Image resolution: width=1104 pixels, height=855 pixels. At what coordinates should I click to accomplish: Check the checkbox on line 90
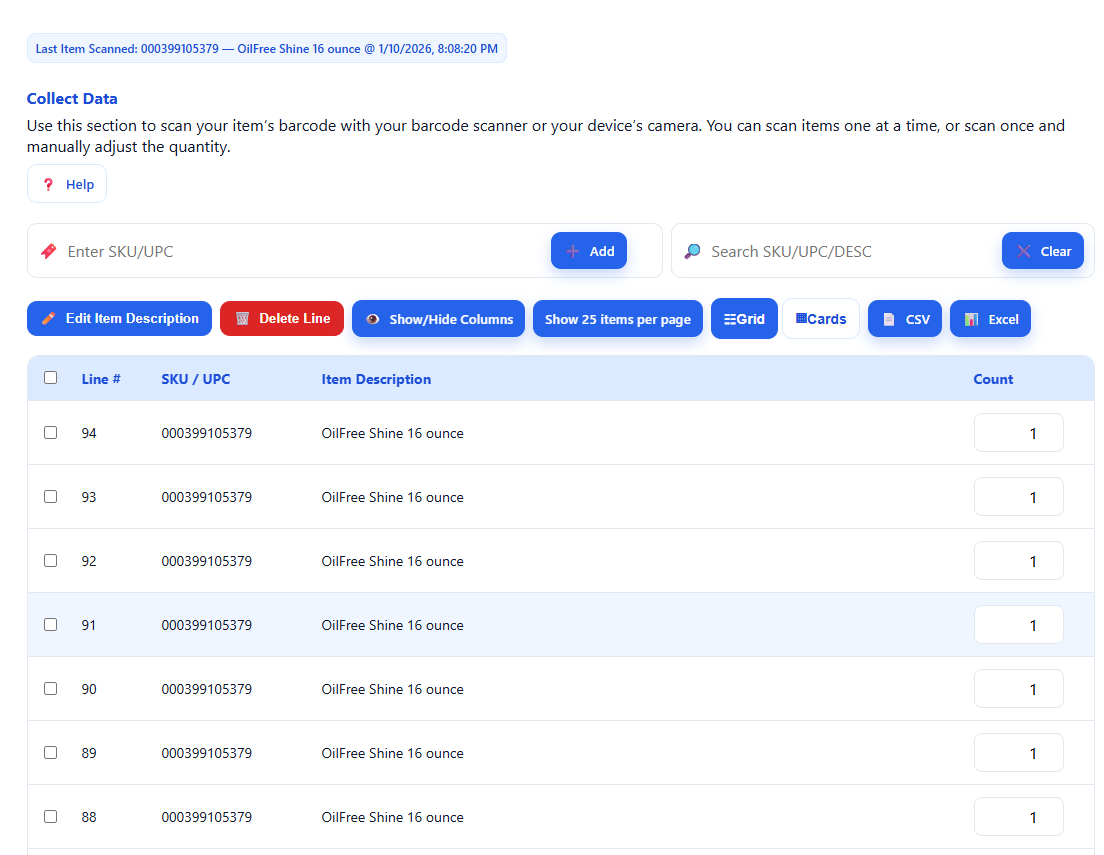tap(50, 688)
